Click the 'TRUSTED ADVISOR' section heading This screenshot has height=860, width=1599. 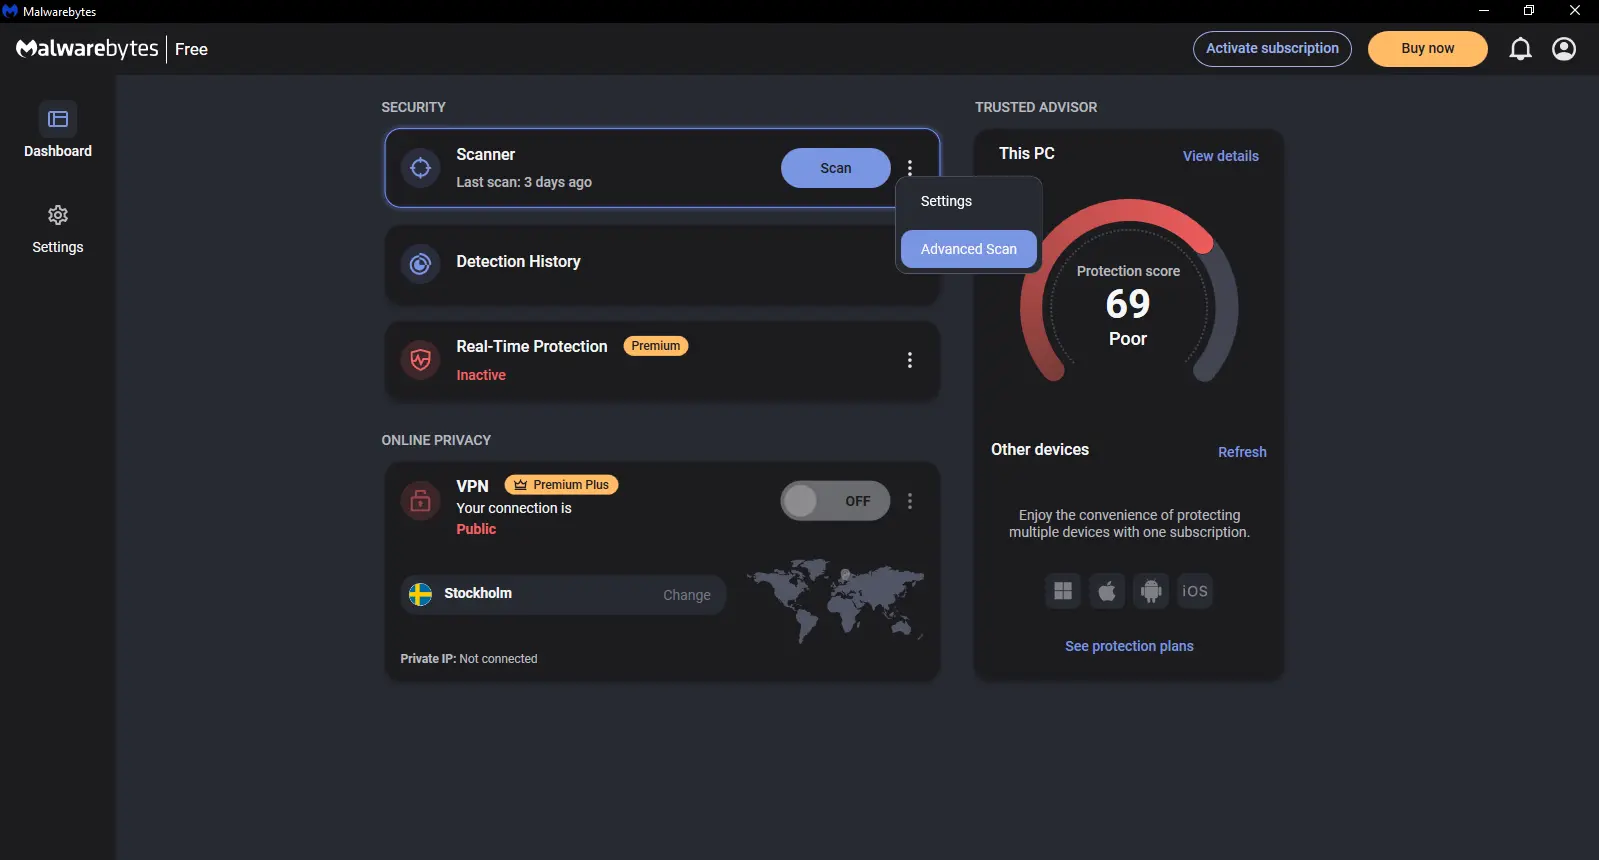pos(1036,107)
